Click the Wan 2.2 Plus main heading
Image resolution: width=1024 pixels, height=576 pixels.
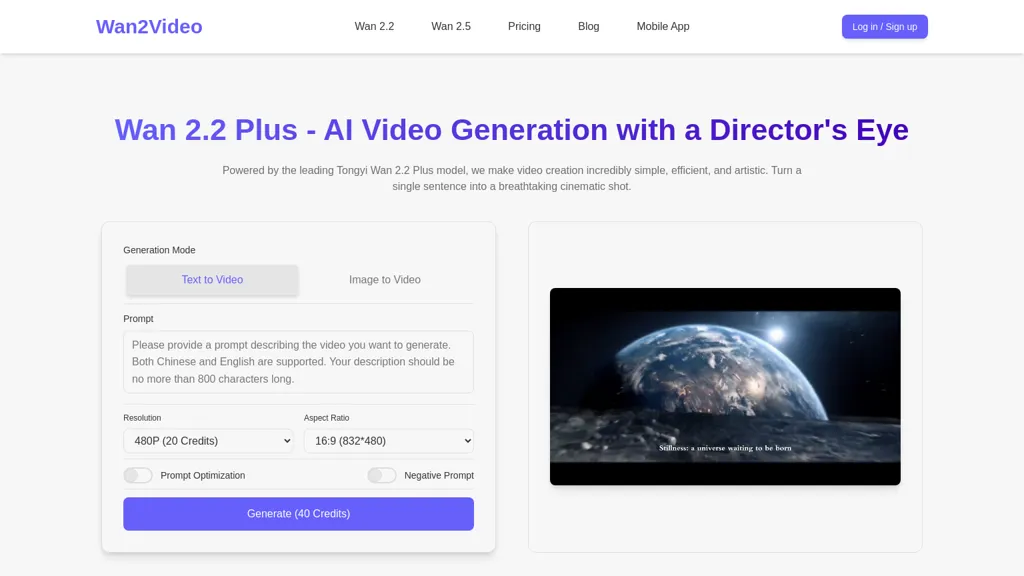tap(511, 130)
